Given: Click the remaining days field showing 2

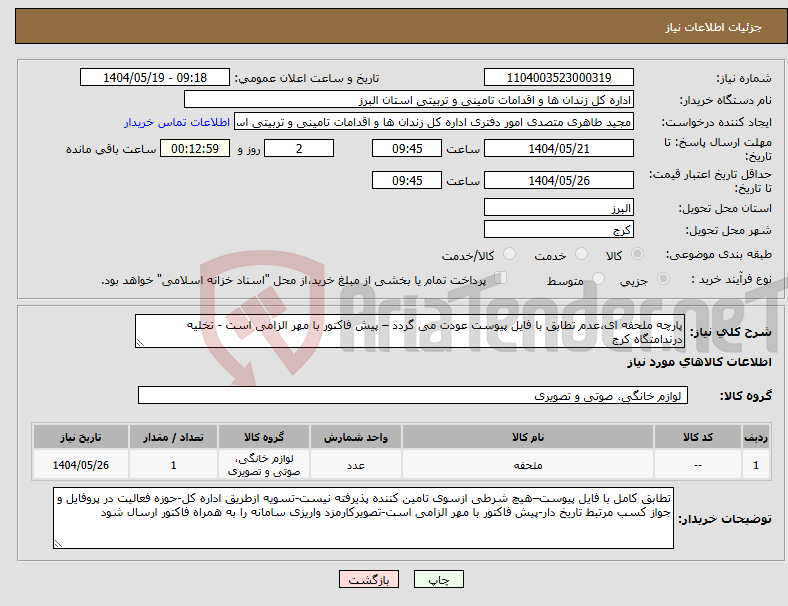Looking at the screenshot, I should (x=299, y=149).
